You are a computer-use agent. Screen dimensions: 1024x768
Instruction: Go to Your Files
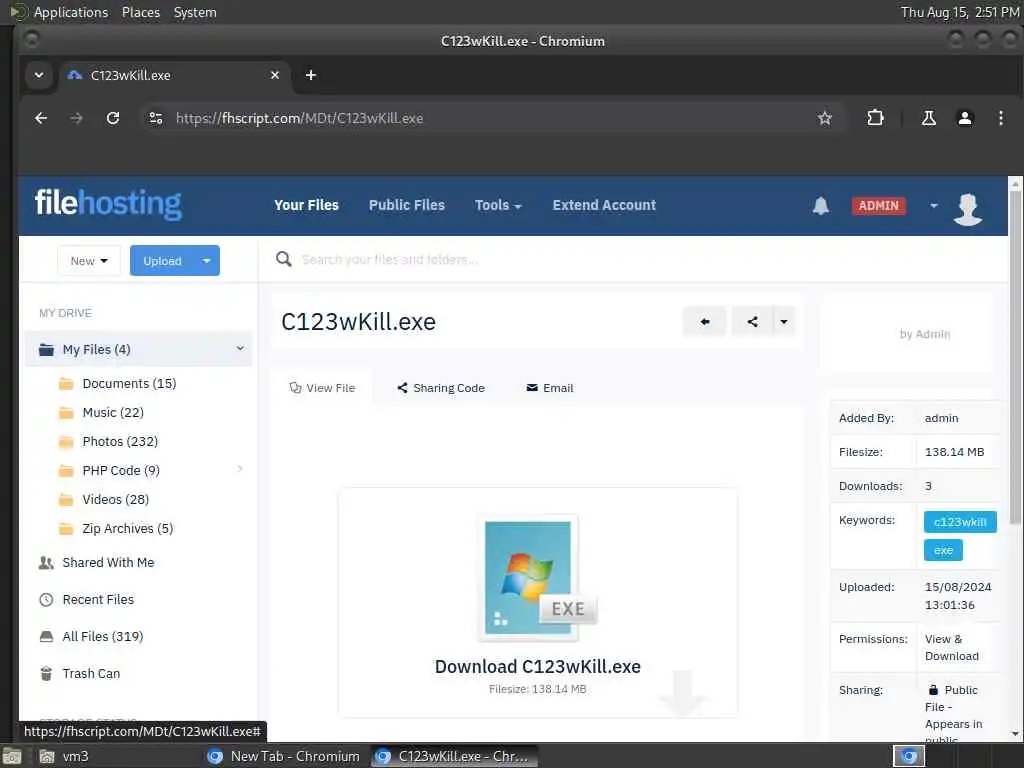click(306, 205)
